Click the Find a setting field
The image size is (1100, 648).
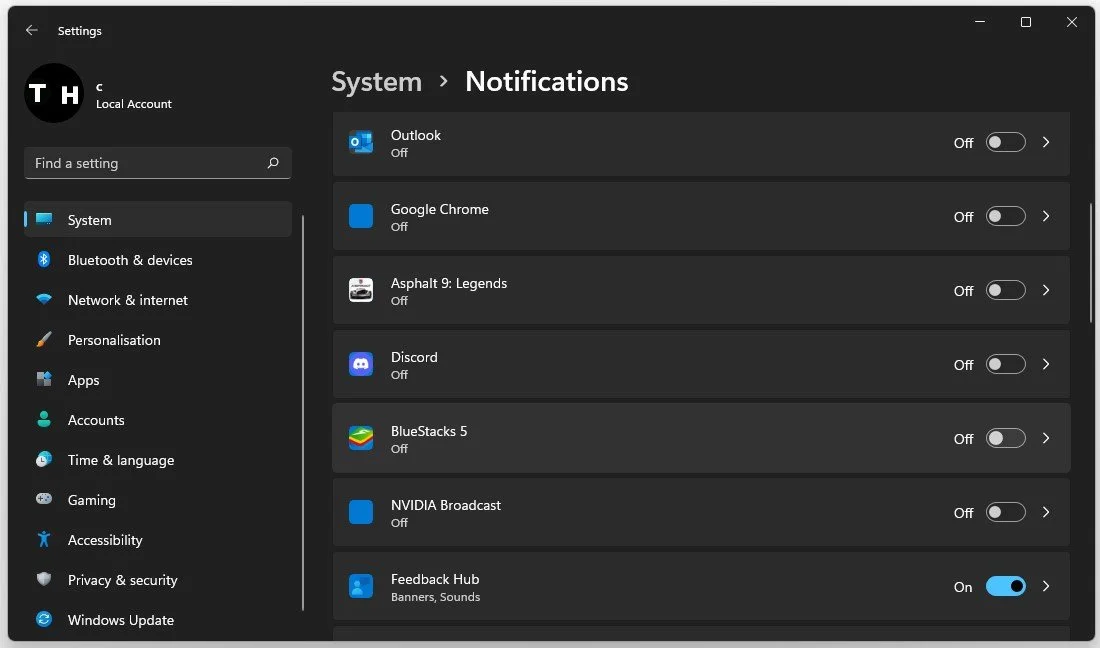point(158,163)
